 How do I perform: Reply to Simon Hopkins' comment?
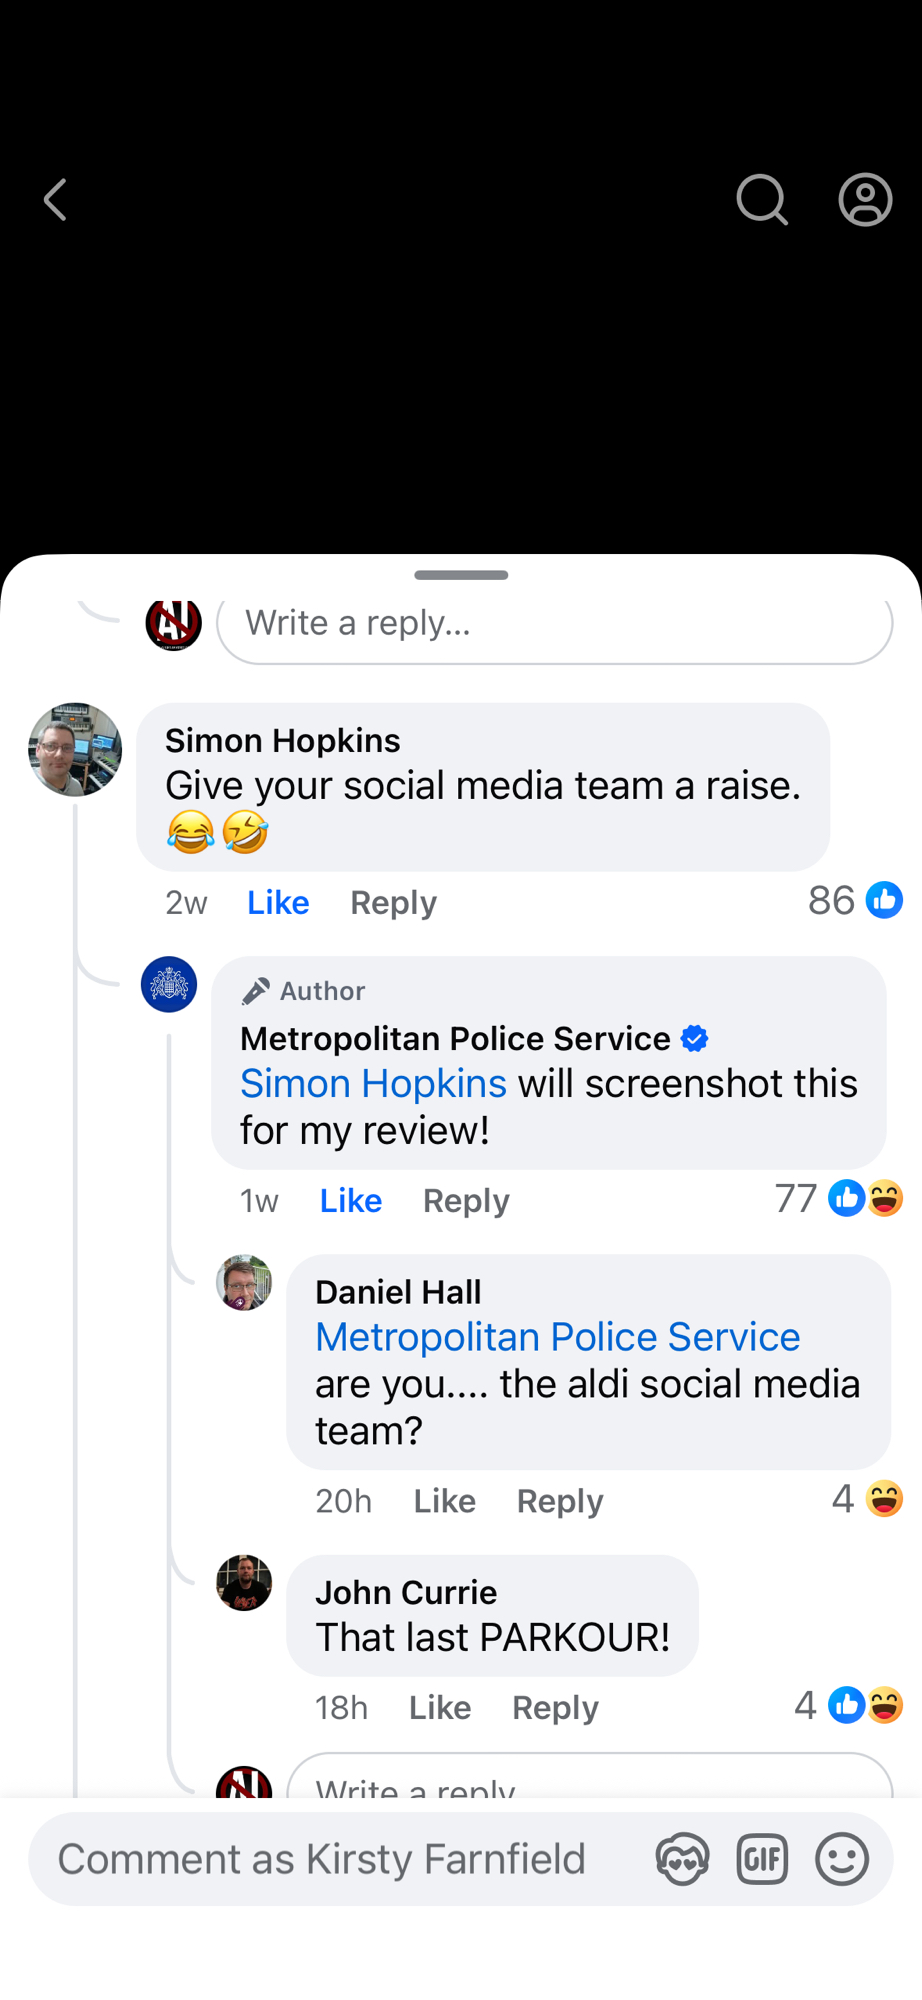[x=393, y=903]
